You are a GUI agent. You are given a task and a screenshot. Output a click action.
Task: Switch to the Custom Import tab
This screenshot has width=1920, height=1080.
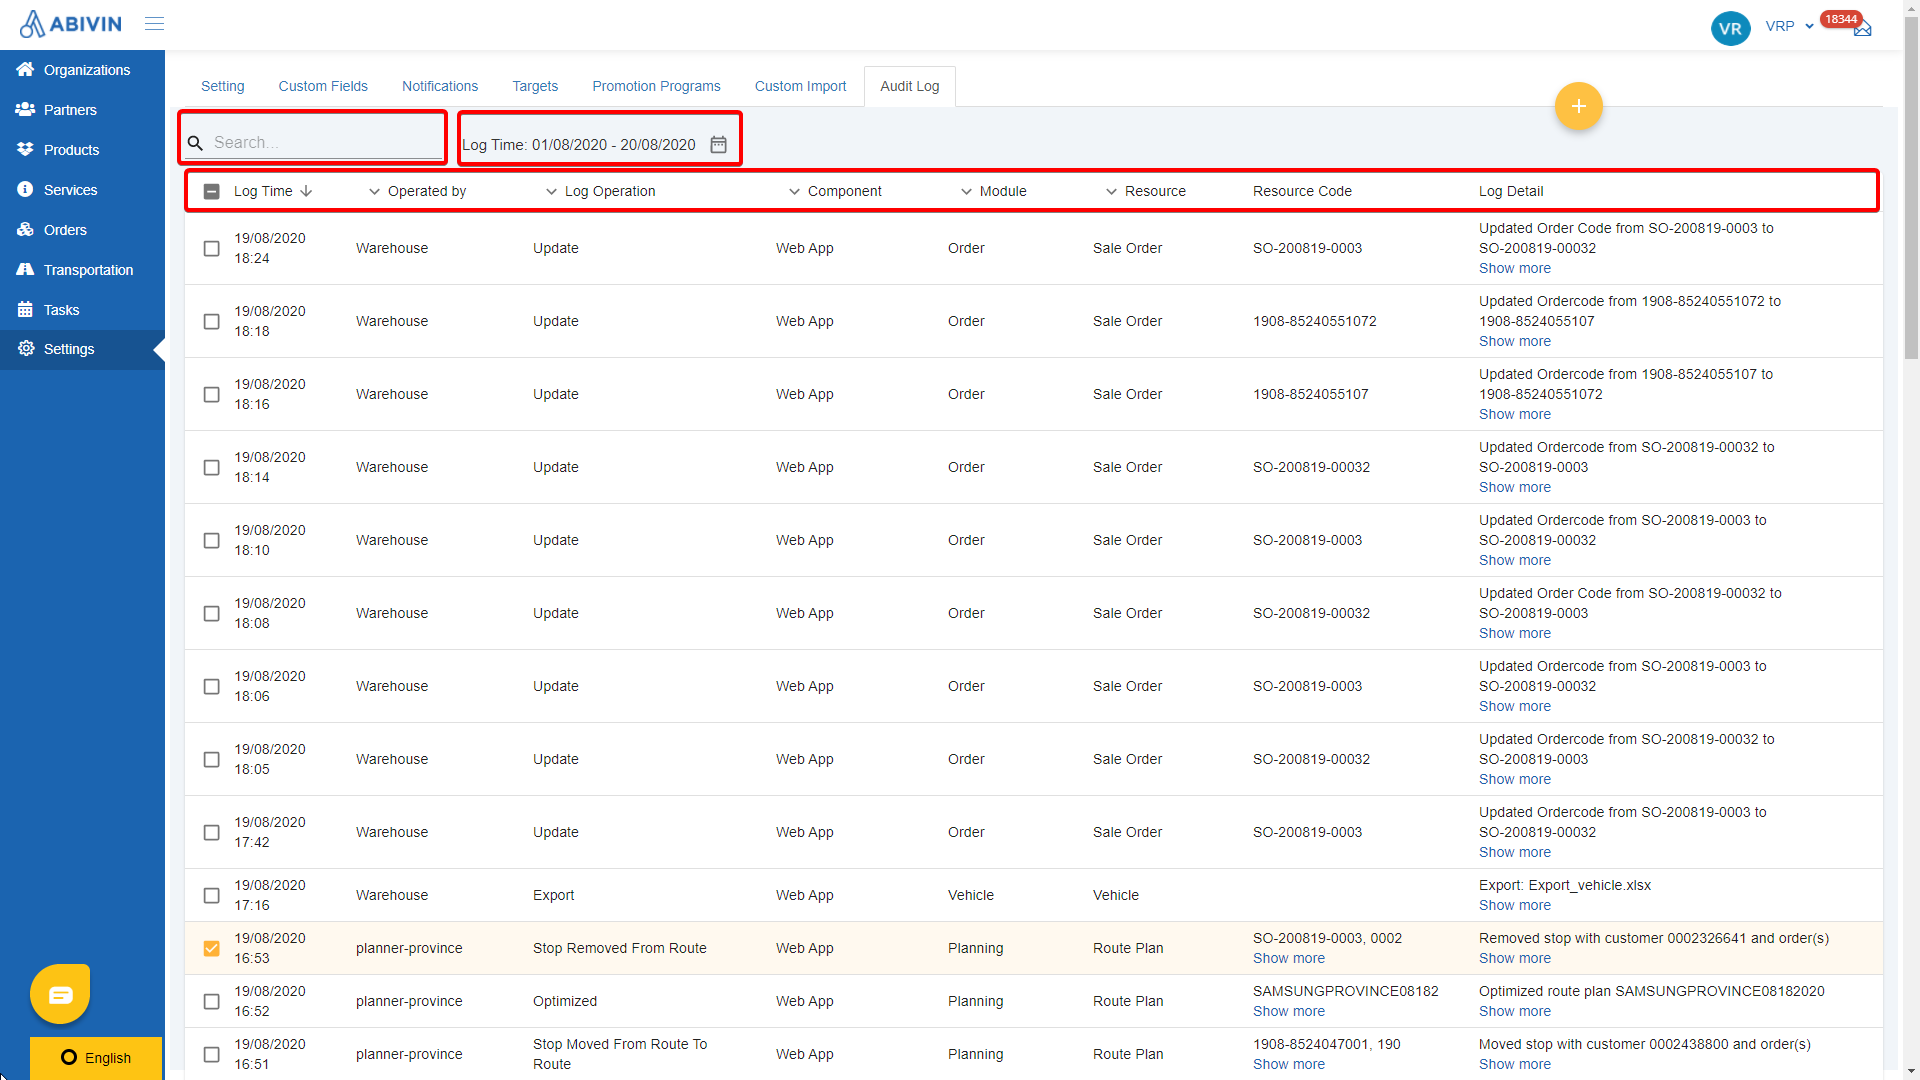click(800, 86)
